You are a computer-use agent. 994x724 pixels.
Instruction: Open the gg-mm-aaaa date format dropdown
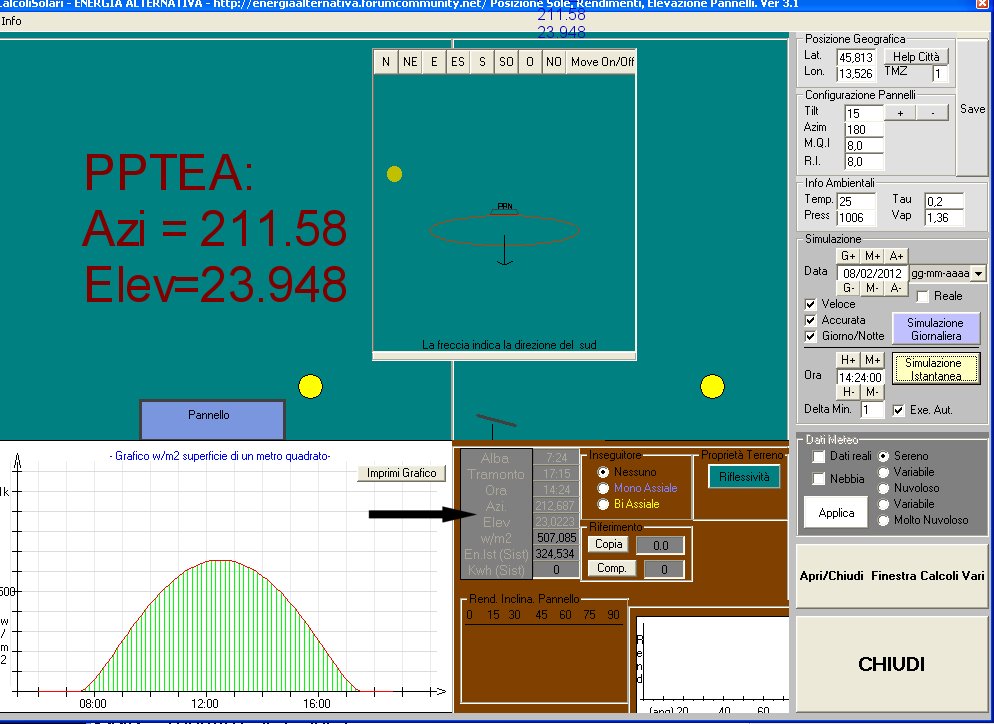[978, 274]
